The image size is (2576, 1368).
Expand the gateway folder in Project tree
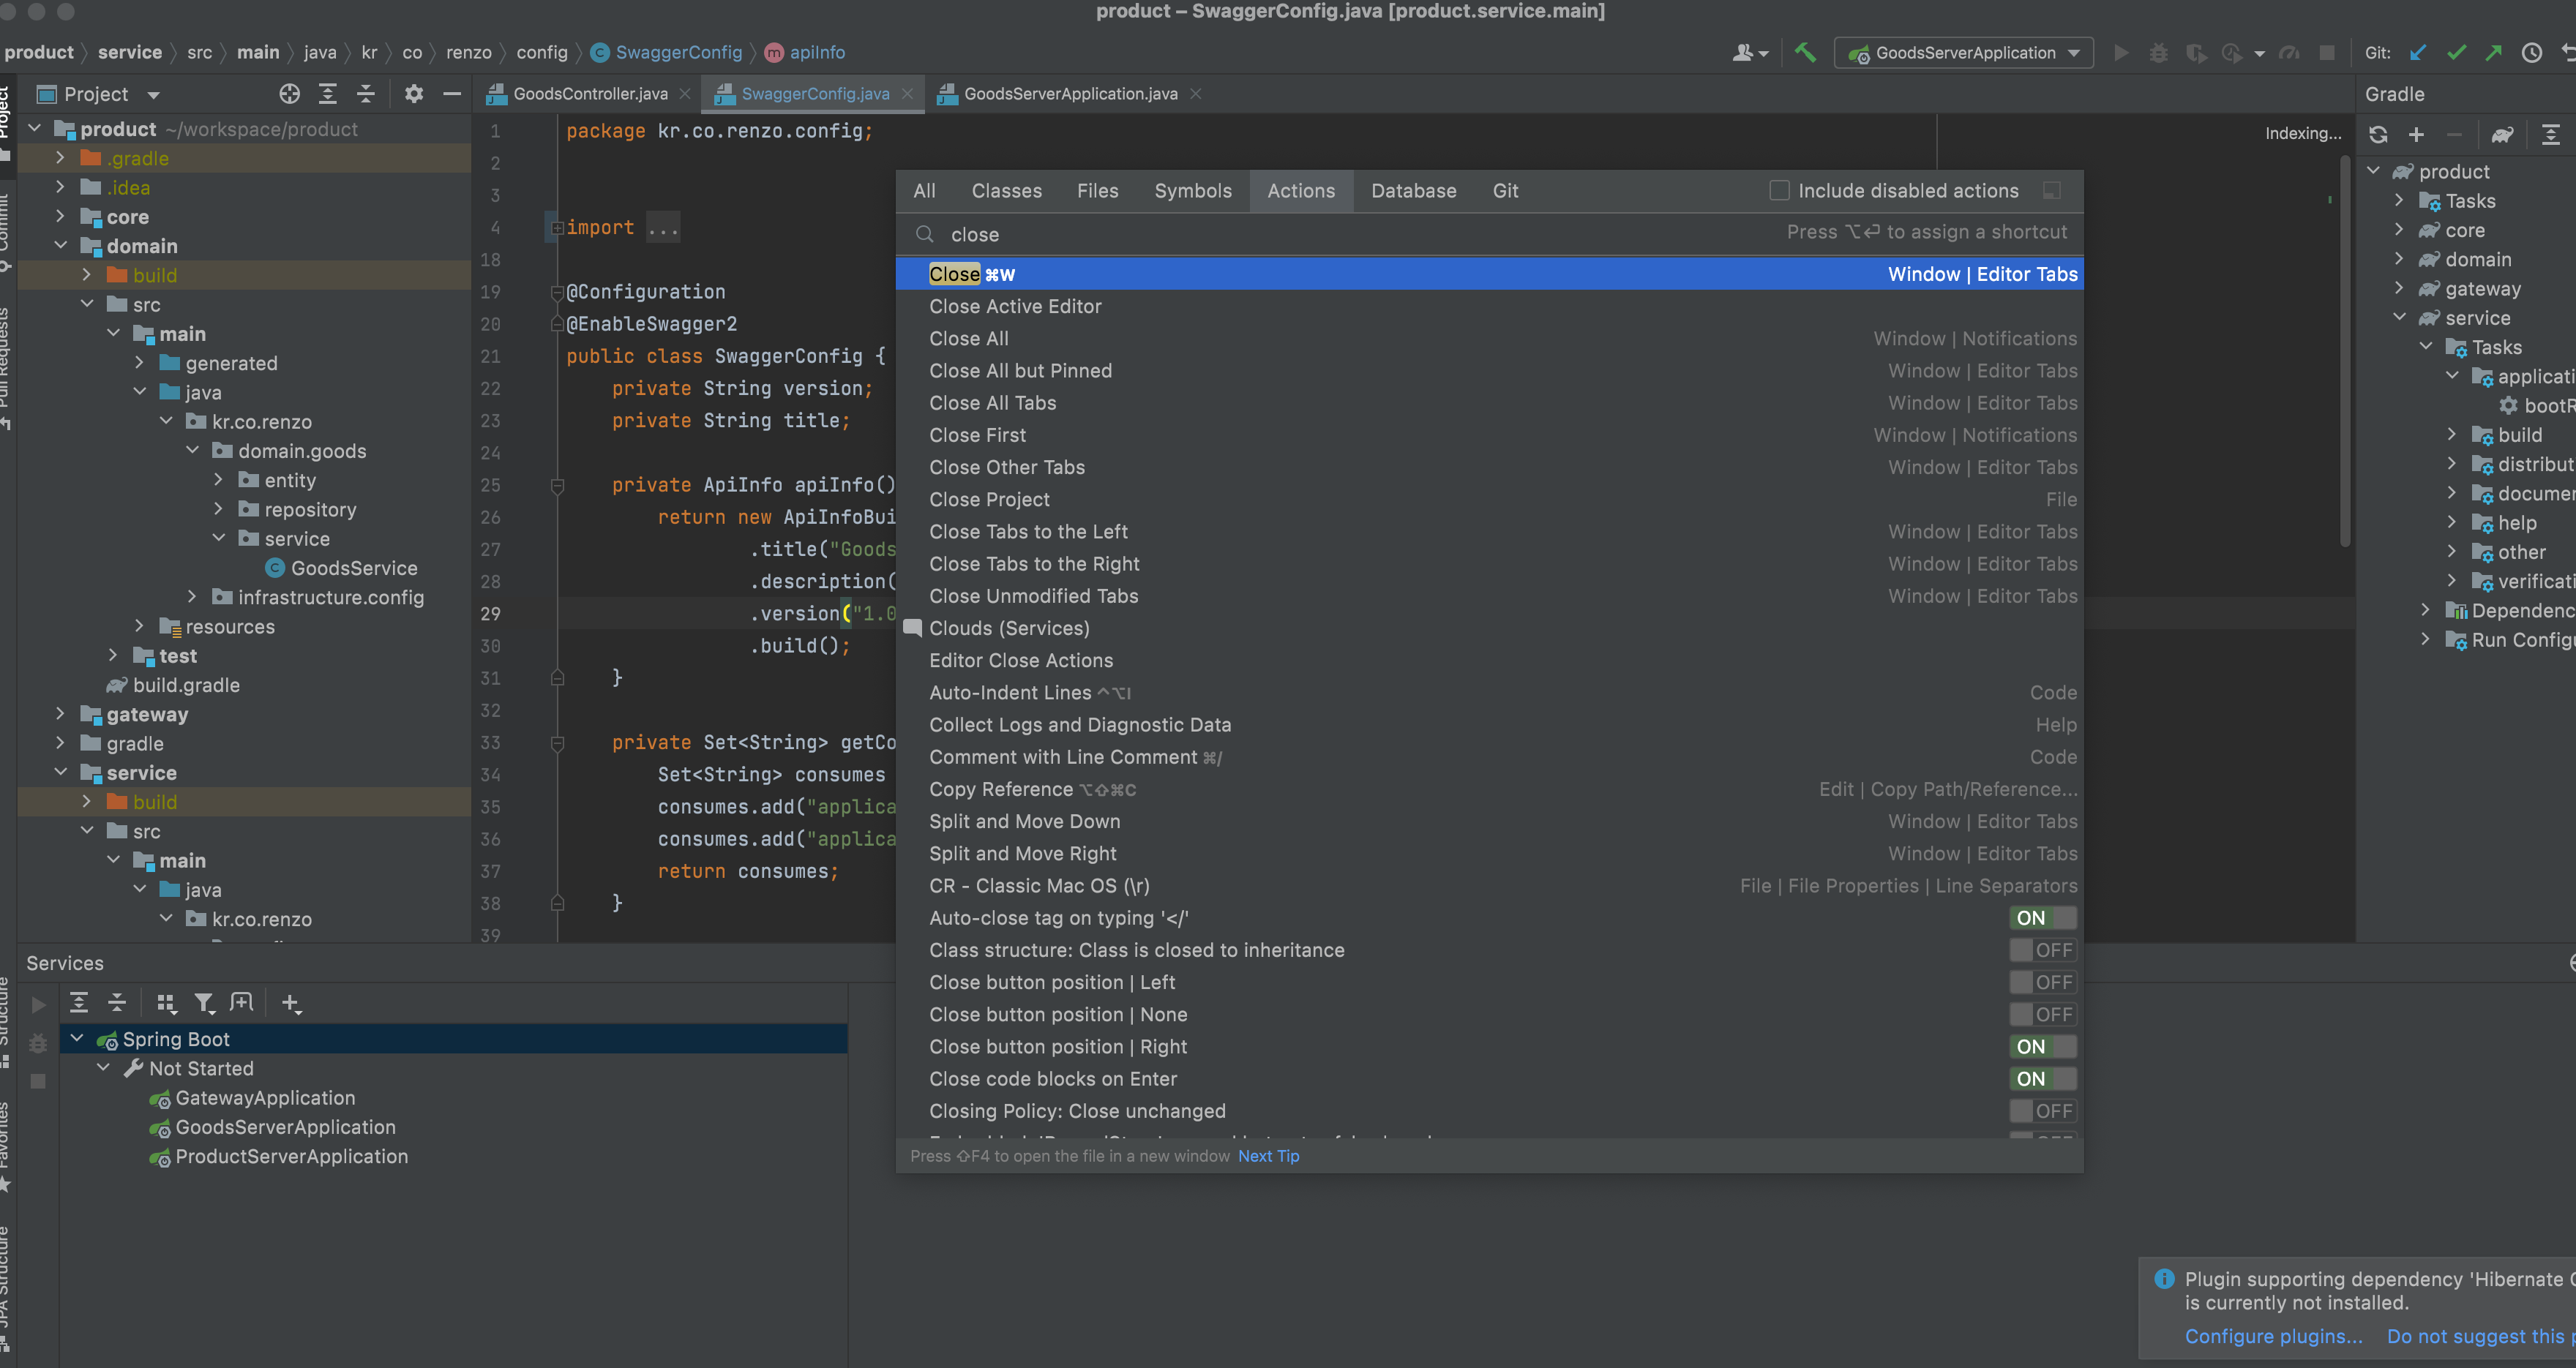pos(60,714)
